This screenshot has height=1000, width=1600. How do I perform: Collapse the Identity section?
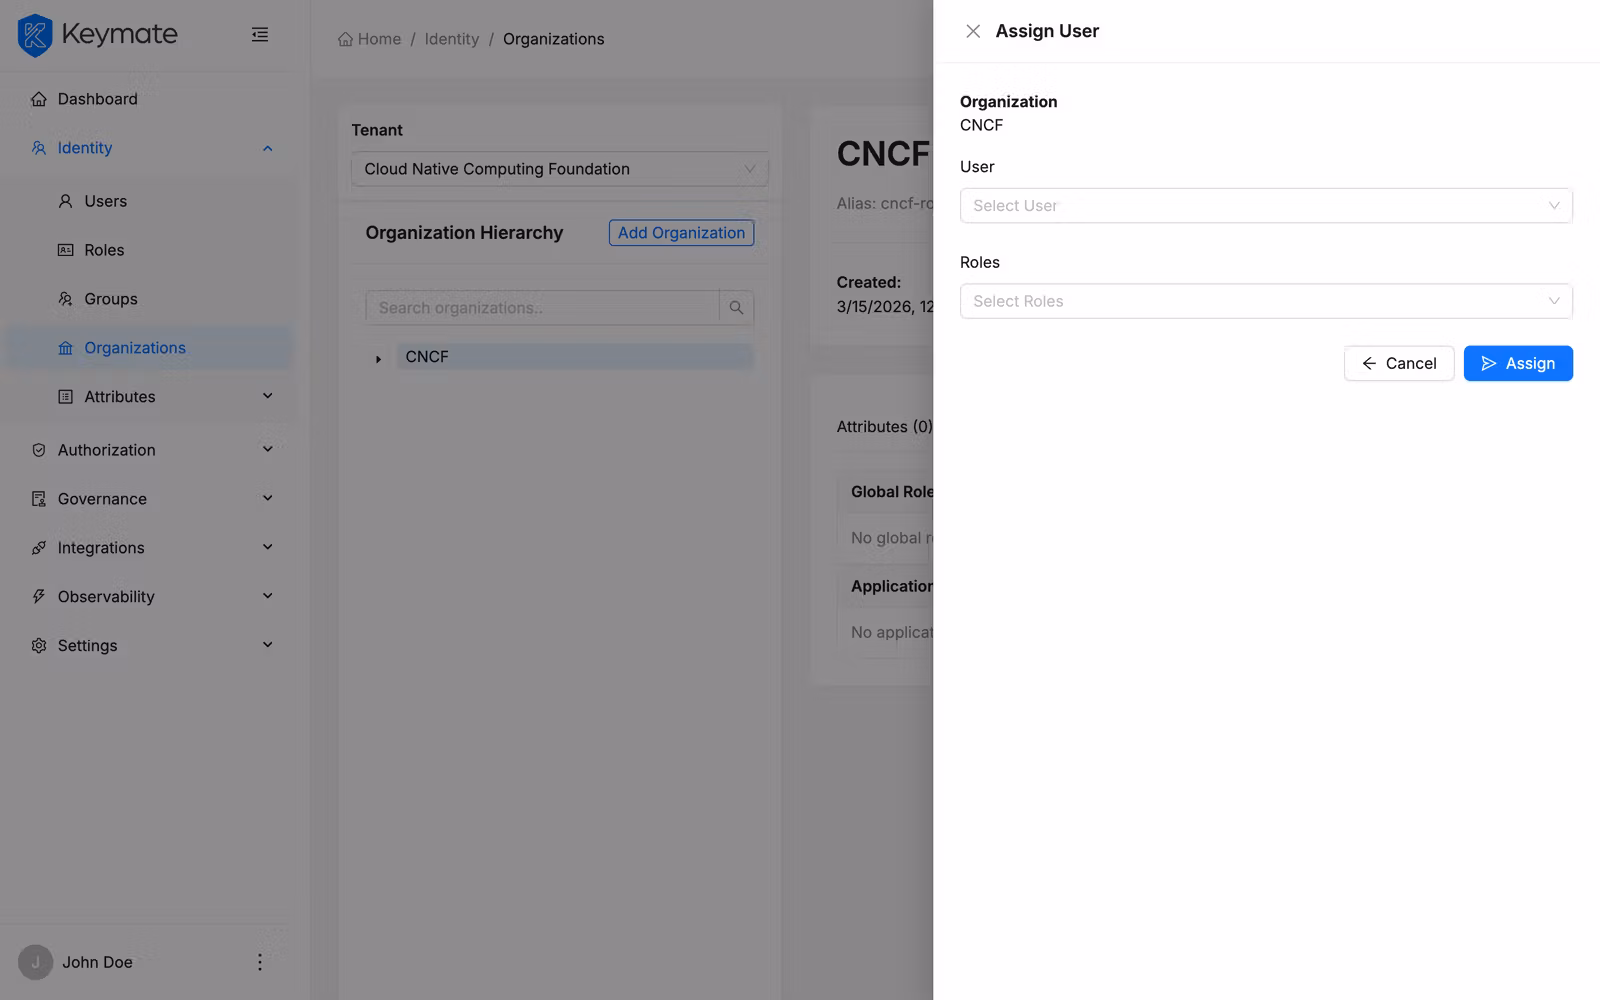click(x=267, y=147)
